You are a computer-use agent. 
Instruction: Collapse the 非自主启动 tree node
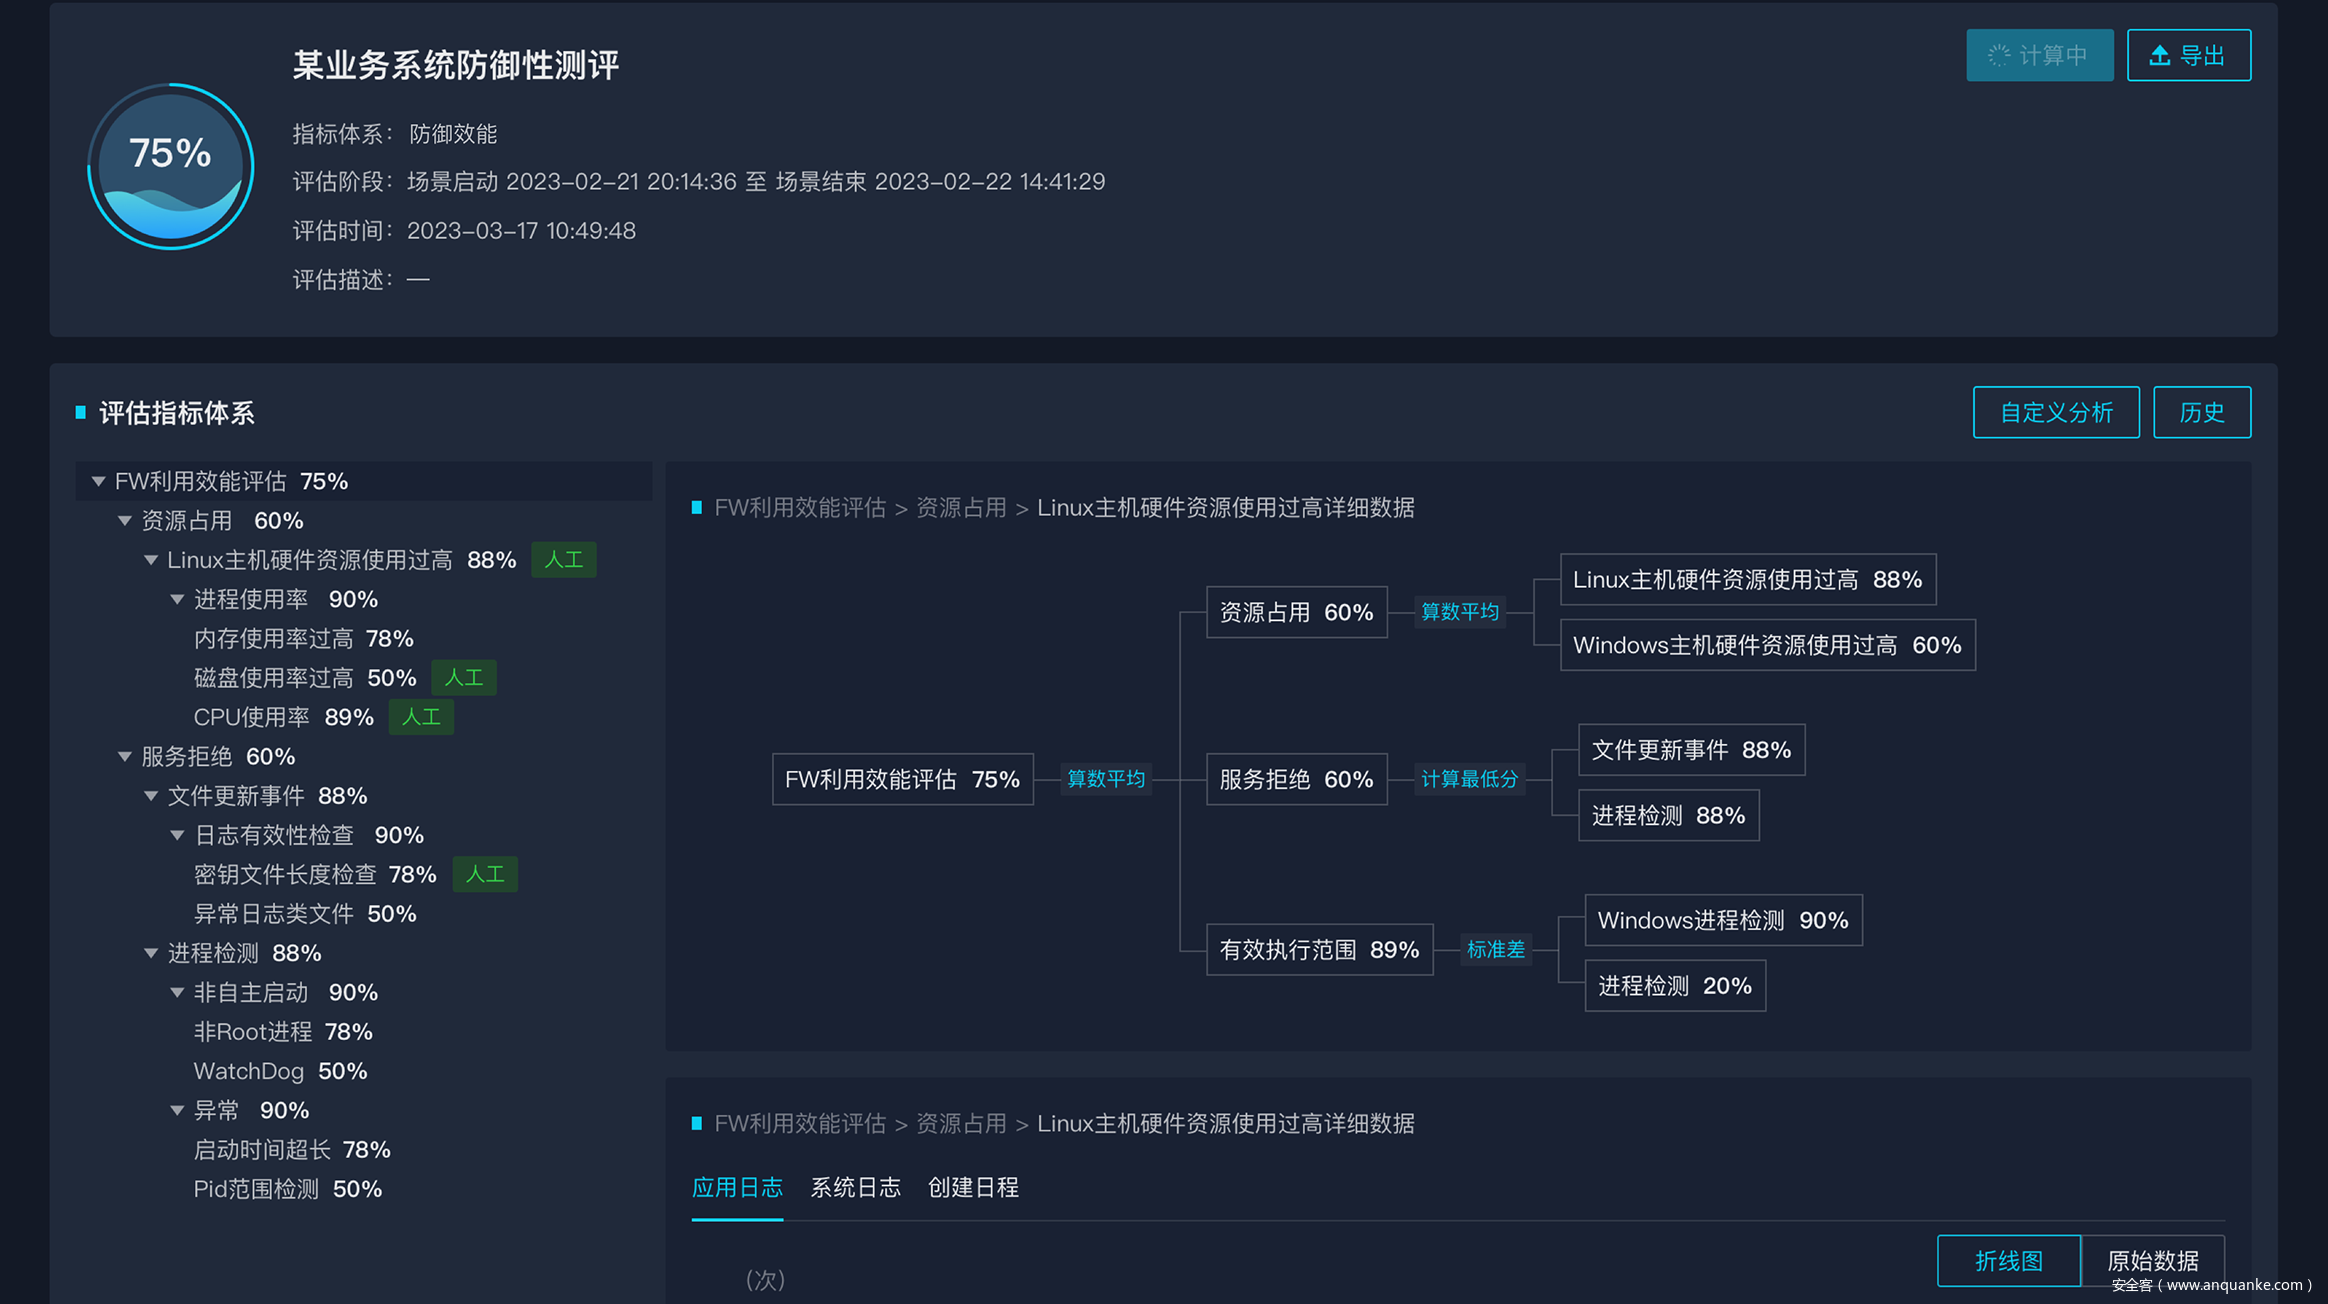point(177,993)
